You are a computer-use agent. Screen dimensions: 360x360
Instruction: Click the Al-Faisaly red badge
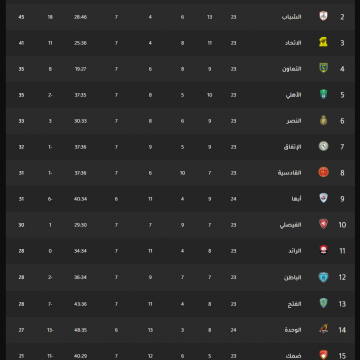(323, 224)
